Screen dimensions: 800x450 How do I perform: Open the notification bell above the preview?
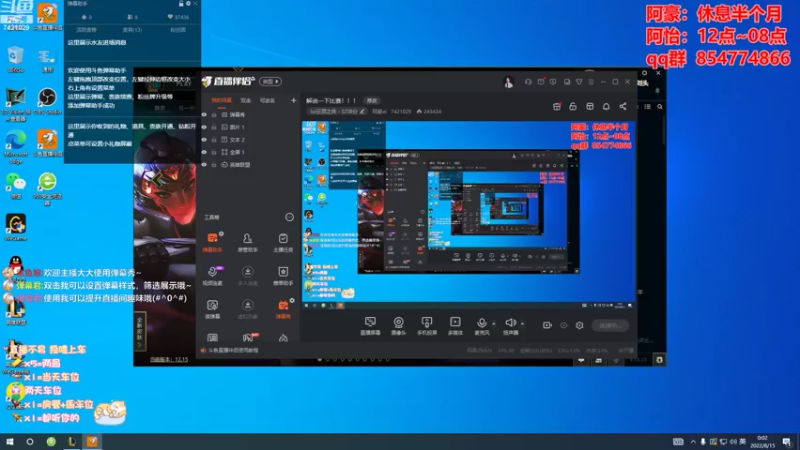[x=606, y=106]
